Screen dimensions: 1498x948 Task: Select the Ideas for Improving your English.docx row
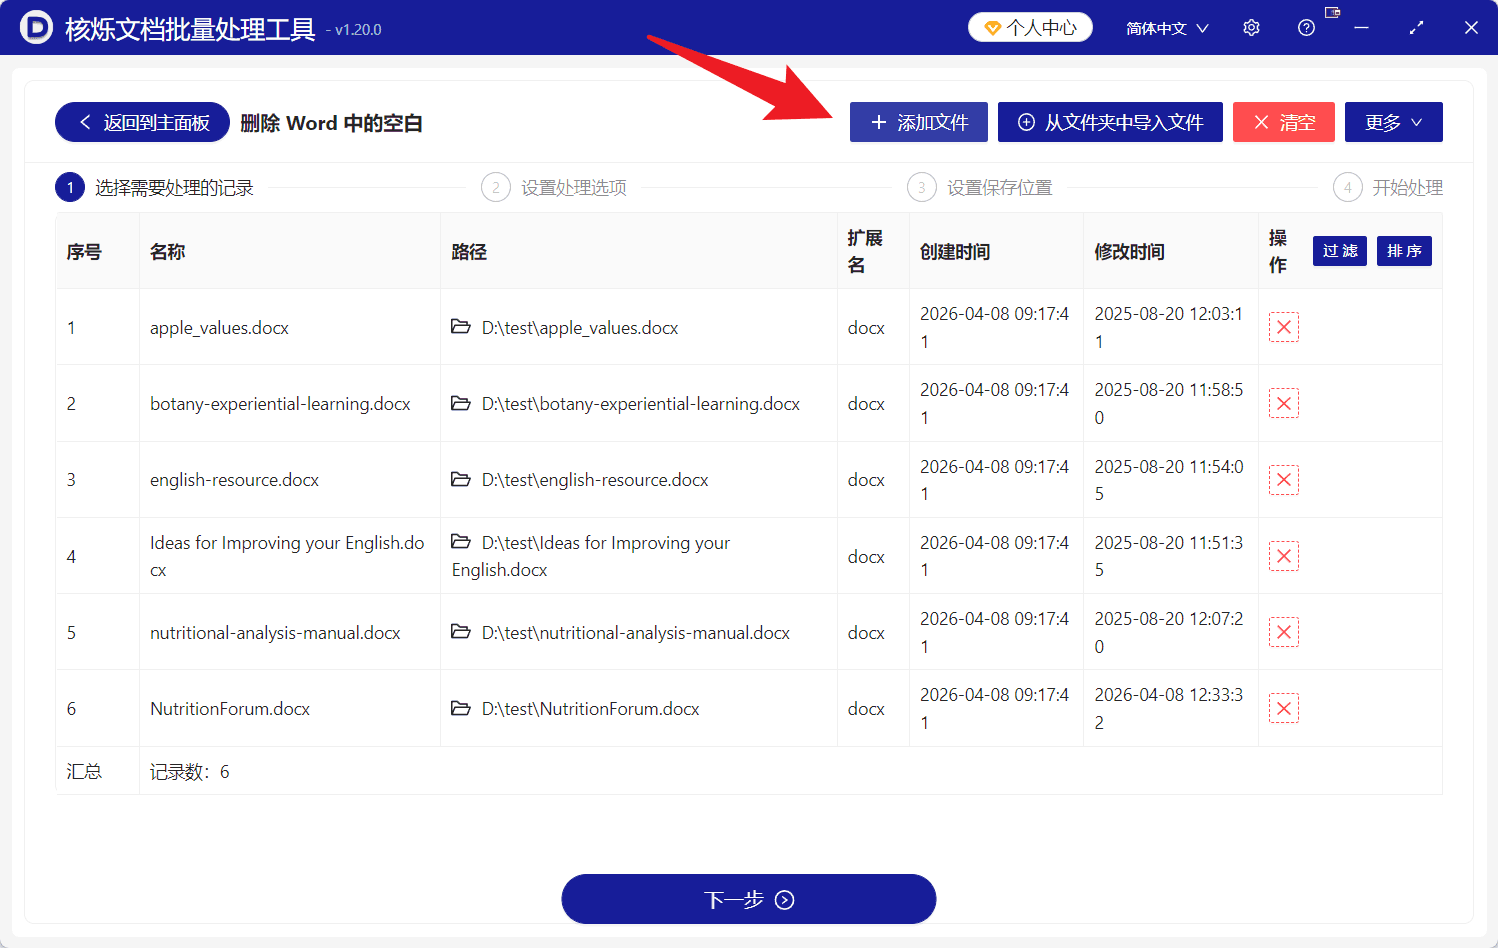tap(288, 556)
